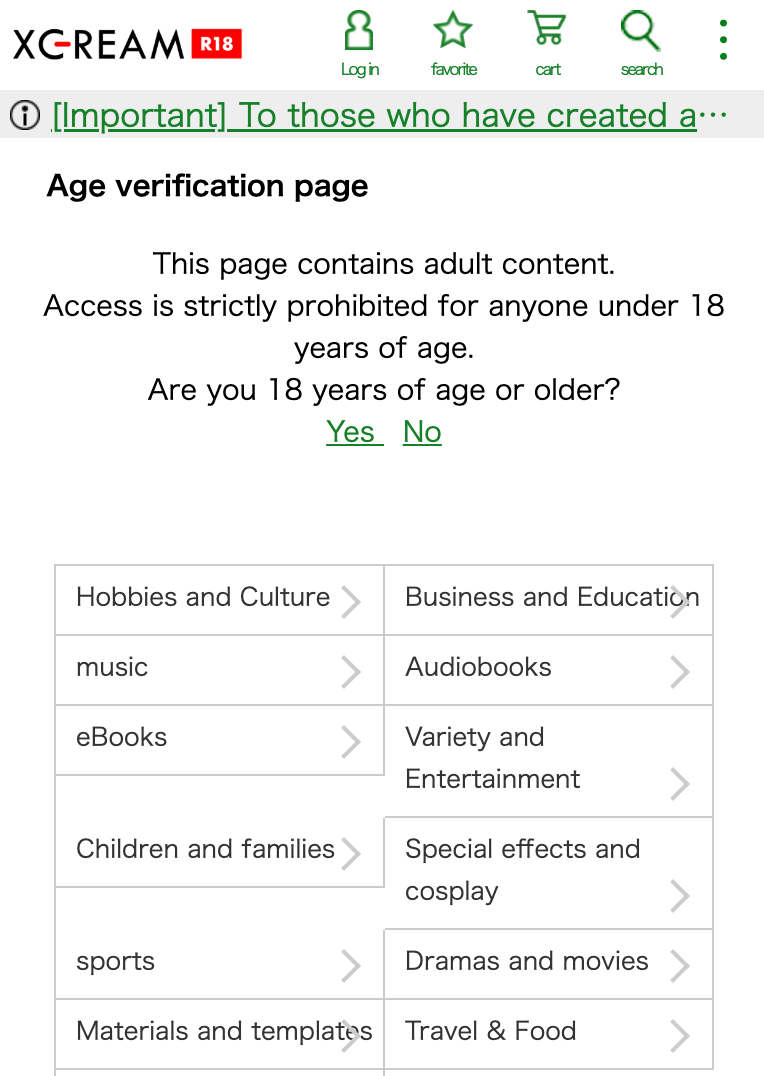Click the search magnifier icon

pyautogui.click(x=640, y=40)
